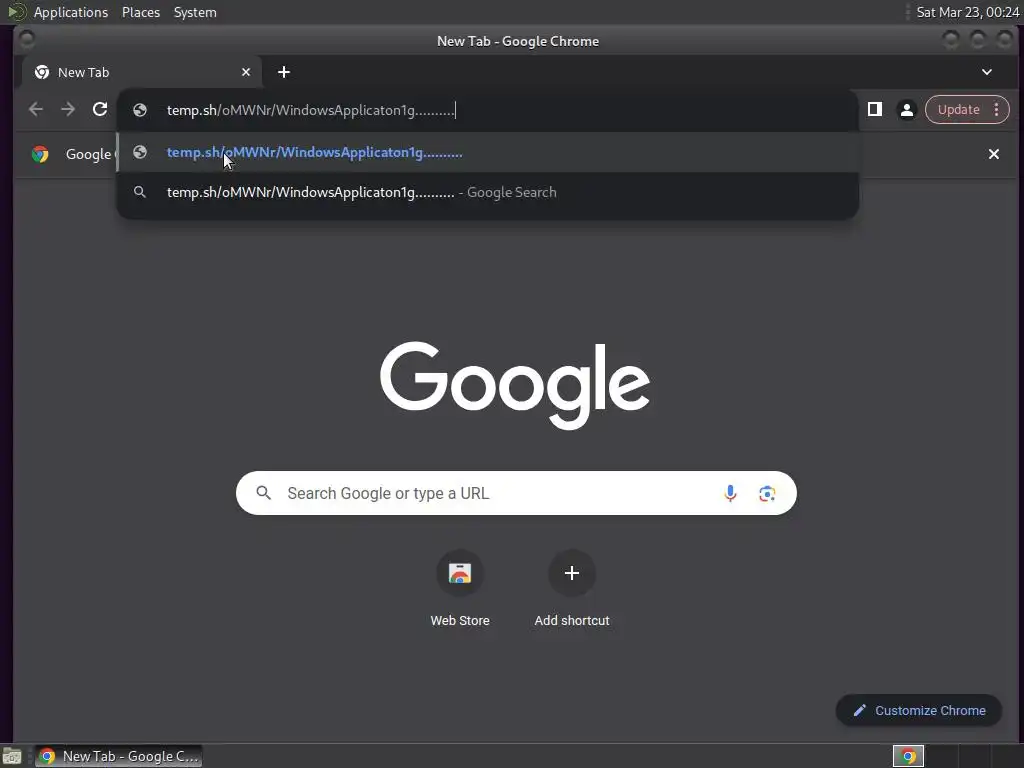
Task: Select the New Tab - Google Chrome taskbar entry
Action: click(118, 756)
